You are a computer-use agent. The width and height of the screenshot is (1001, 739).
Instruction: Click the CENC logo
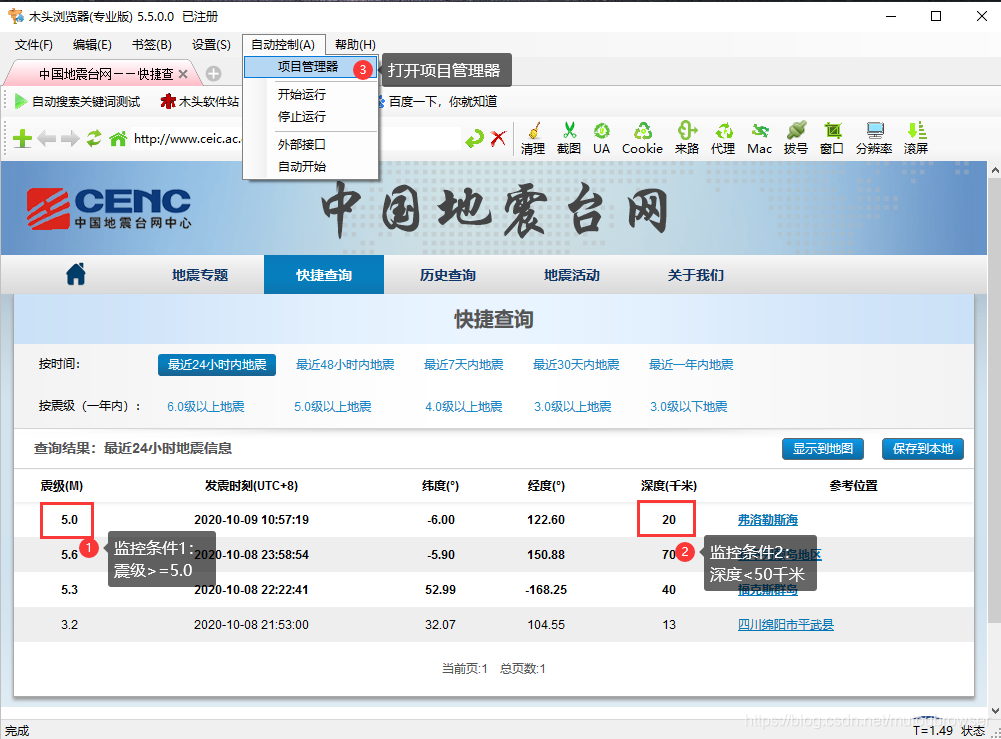click(109, 208)
